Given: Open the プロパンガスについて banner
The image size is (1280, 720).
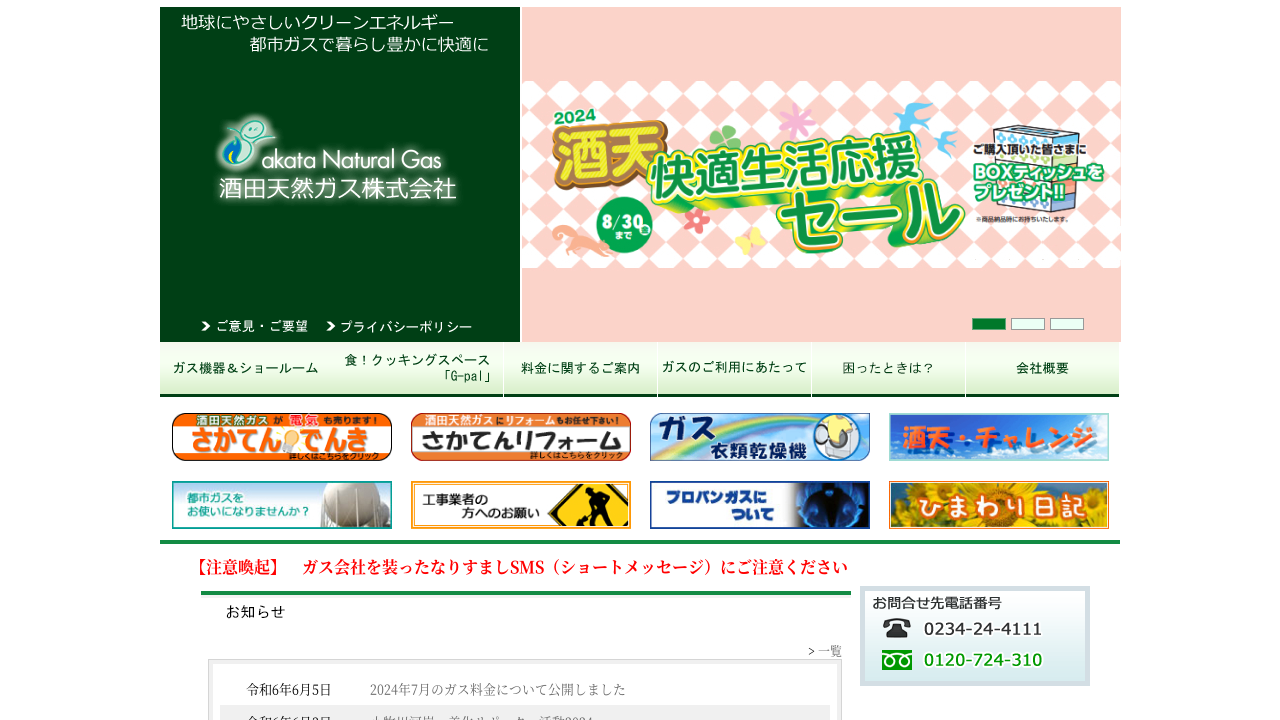Looking at the screenshot, I should 760,505.
